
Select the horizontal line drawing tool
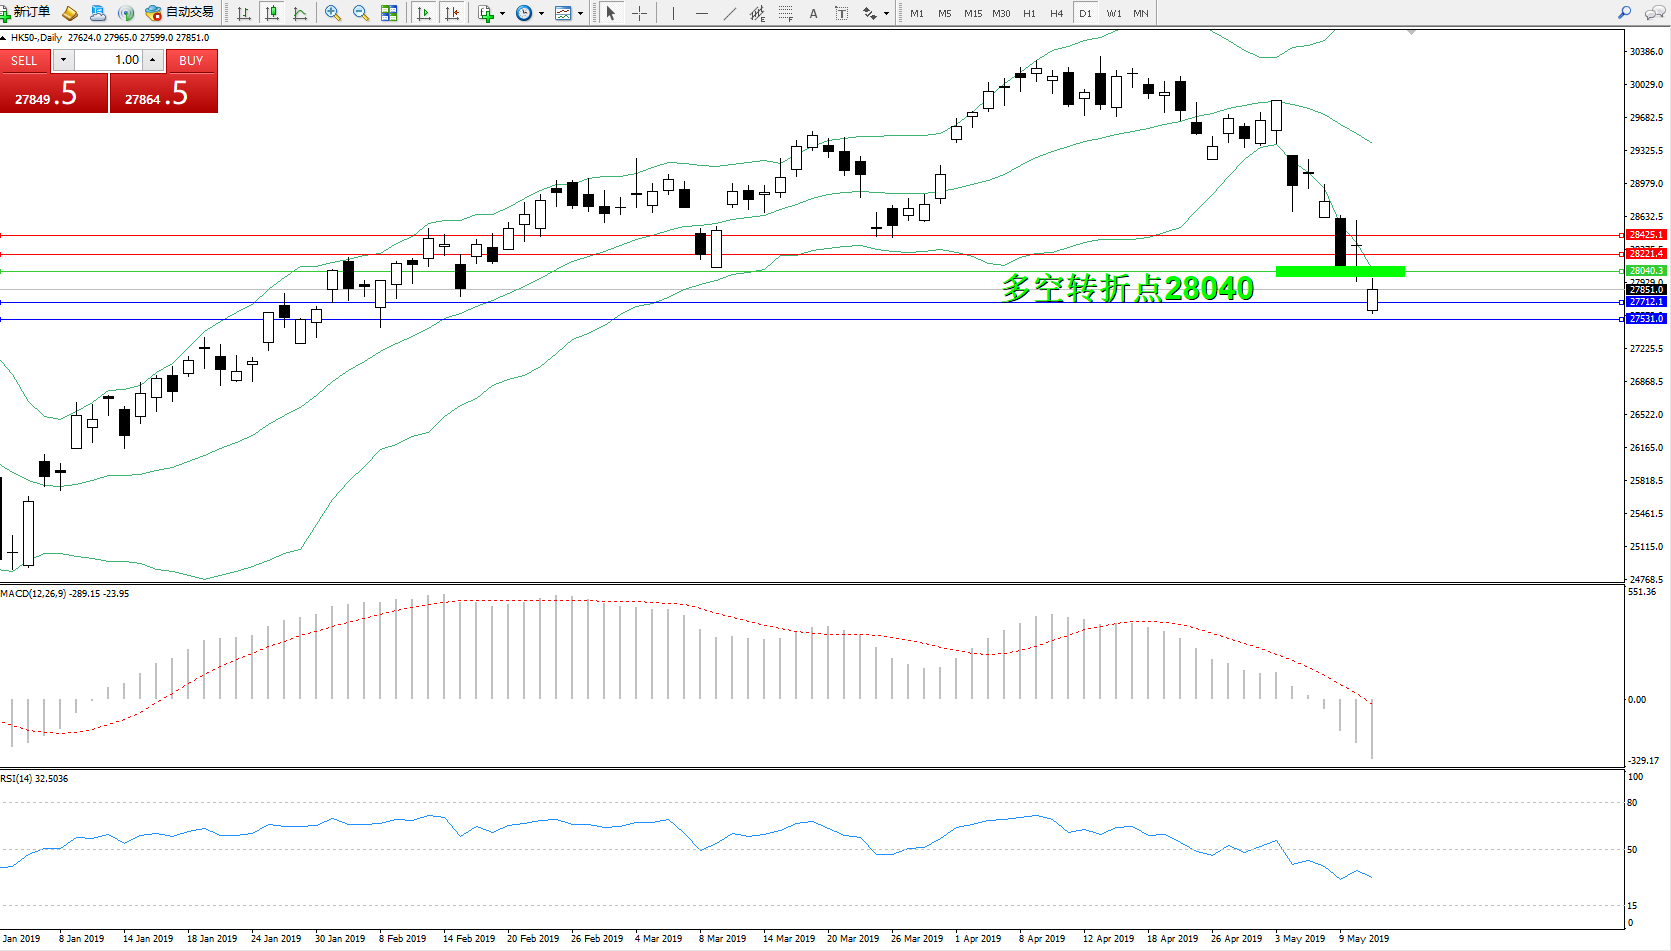(702, 13)
